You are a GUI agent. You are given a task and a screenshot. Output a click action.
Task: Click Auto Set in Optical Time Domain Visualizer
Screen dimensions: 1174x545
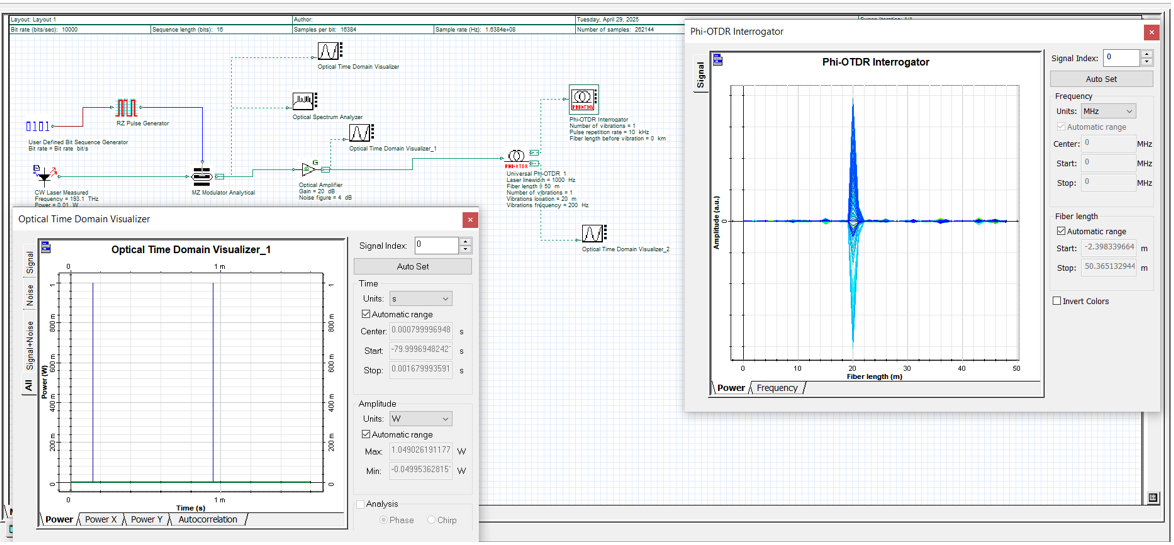coord(412,267)
